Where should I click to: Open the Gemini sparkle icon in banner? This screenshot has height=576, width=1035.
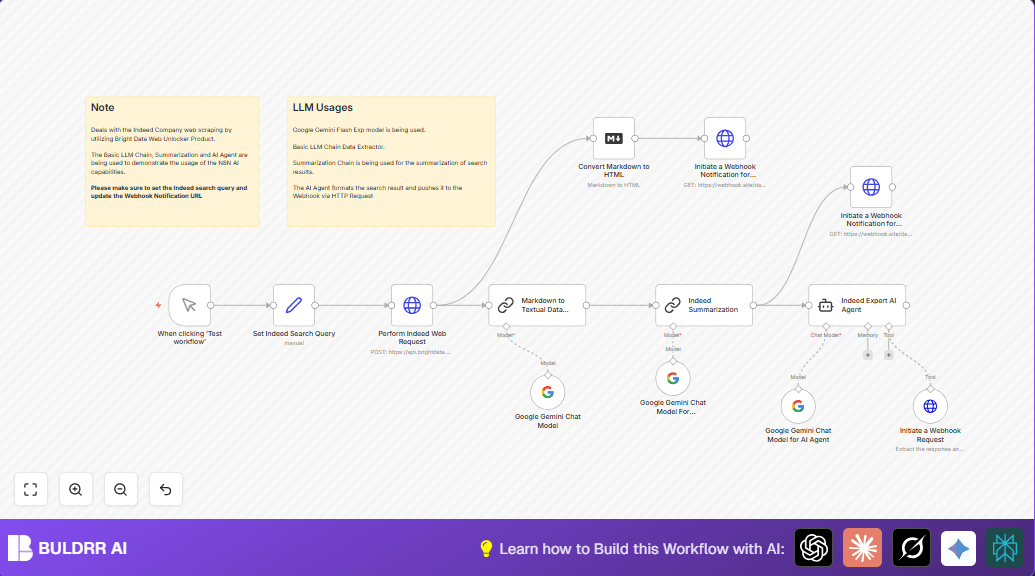pos(958,548)
